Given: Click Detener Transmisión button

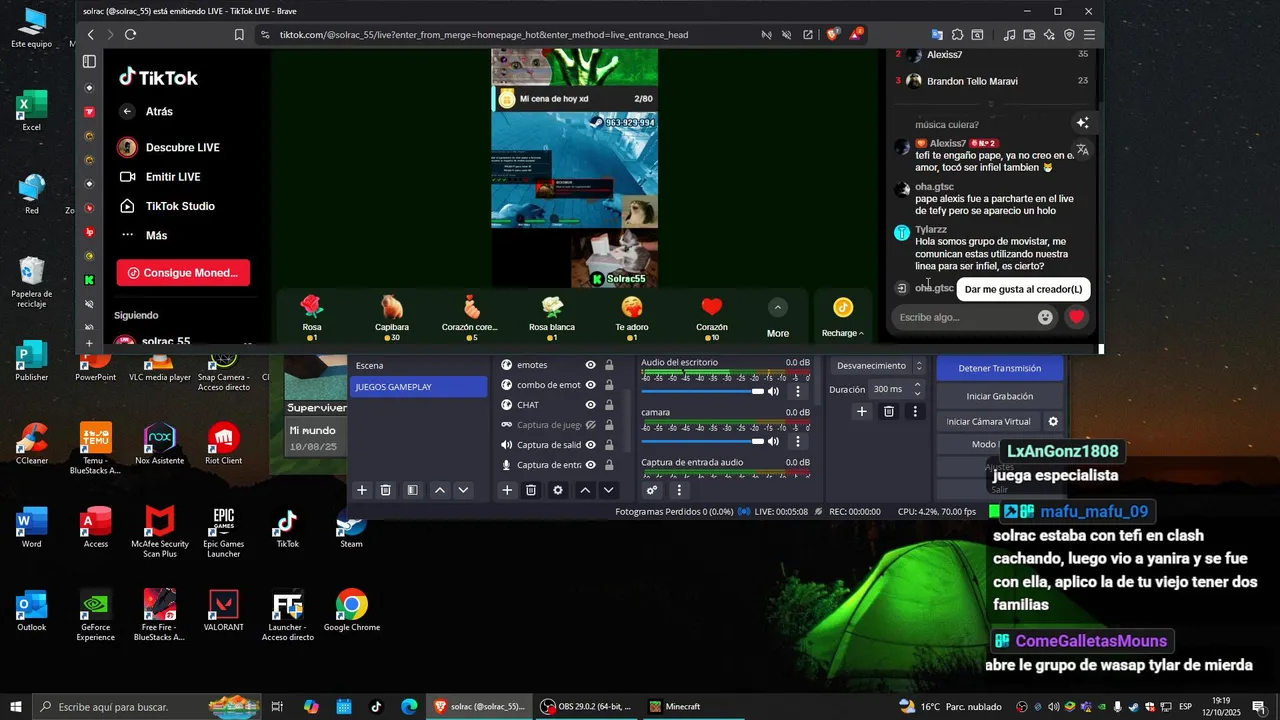Looking at the screenshot, I should click(1000, 368).
